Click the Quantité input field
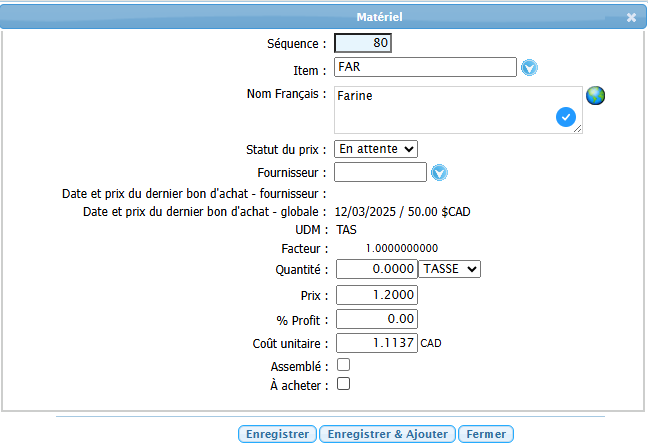Screen dimensions: 648x447 click(376, 269)
